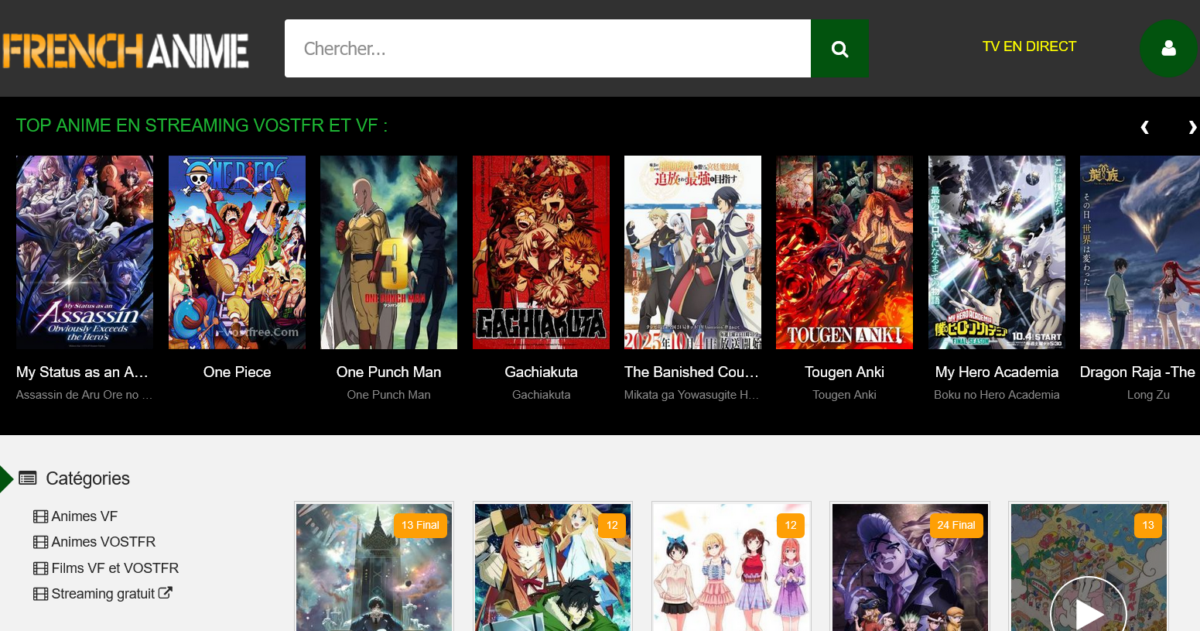Open the user account profile icon
The width and height of the screenshot is (1200, 631).
click(x=1168, y=48)
